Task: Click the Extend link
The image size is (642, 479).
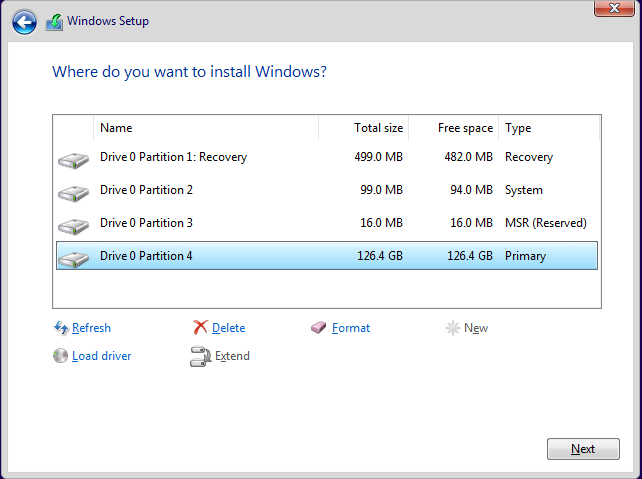Action: 232,356
